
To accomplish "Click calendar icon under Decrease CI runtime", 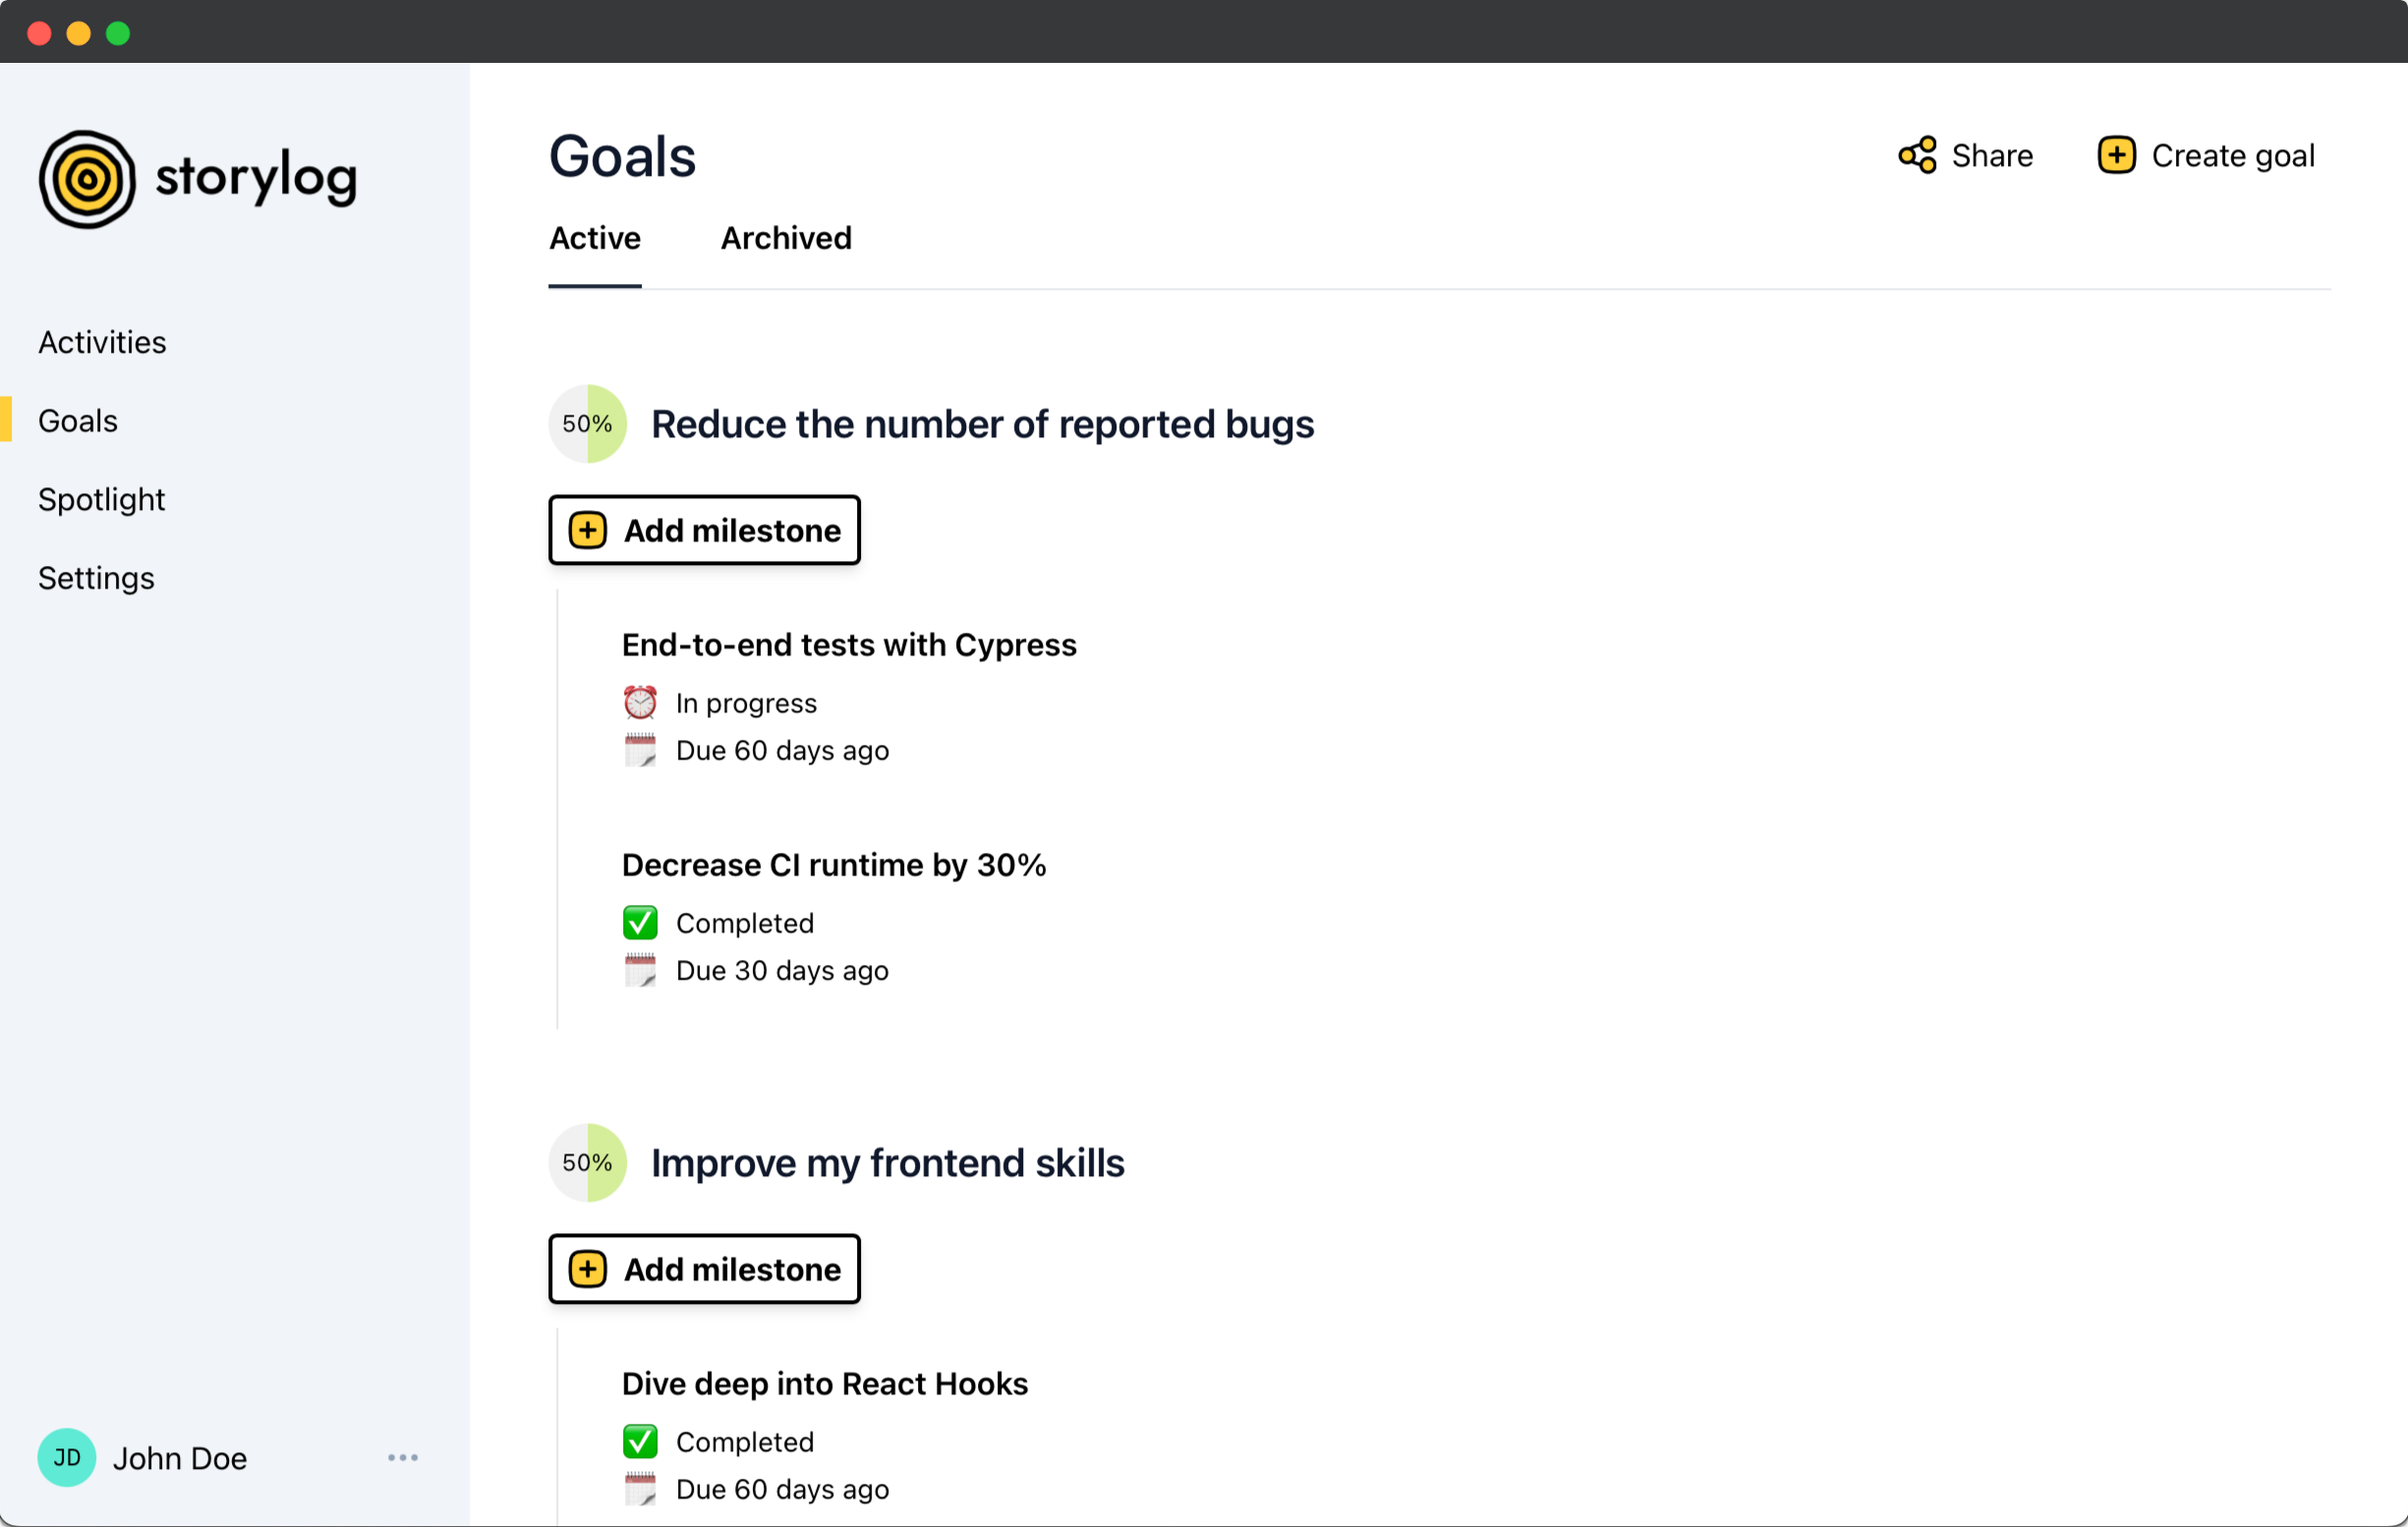I will click(x=640, y=970).
